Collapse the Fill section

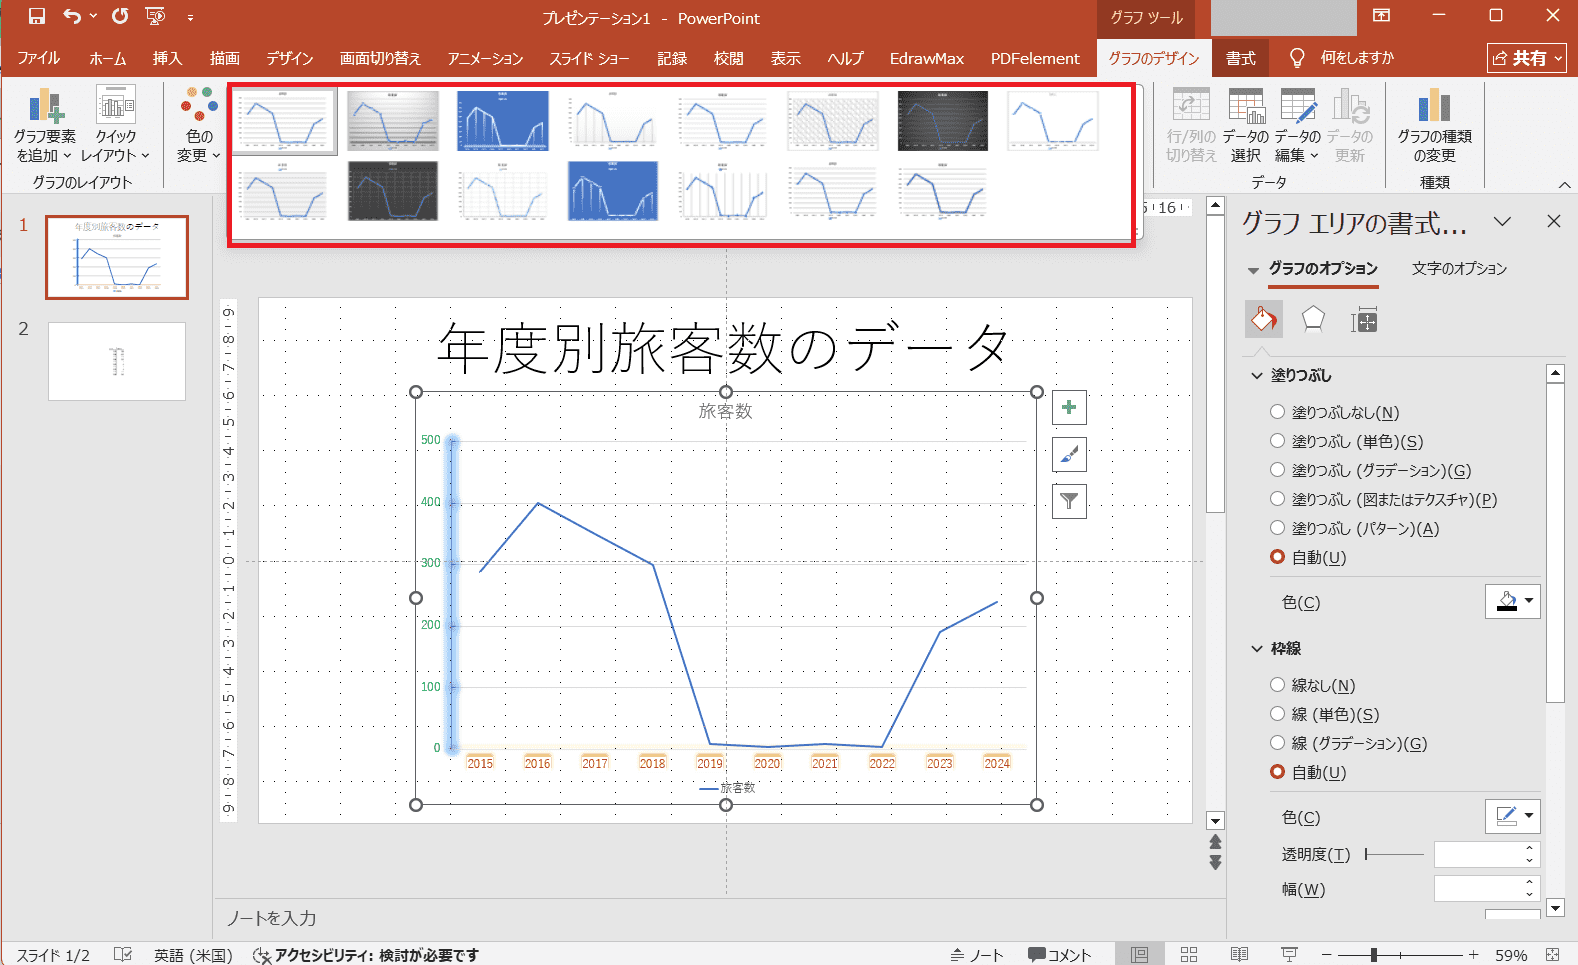1258,376
